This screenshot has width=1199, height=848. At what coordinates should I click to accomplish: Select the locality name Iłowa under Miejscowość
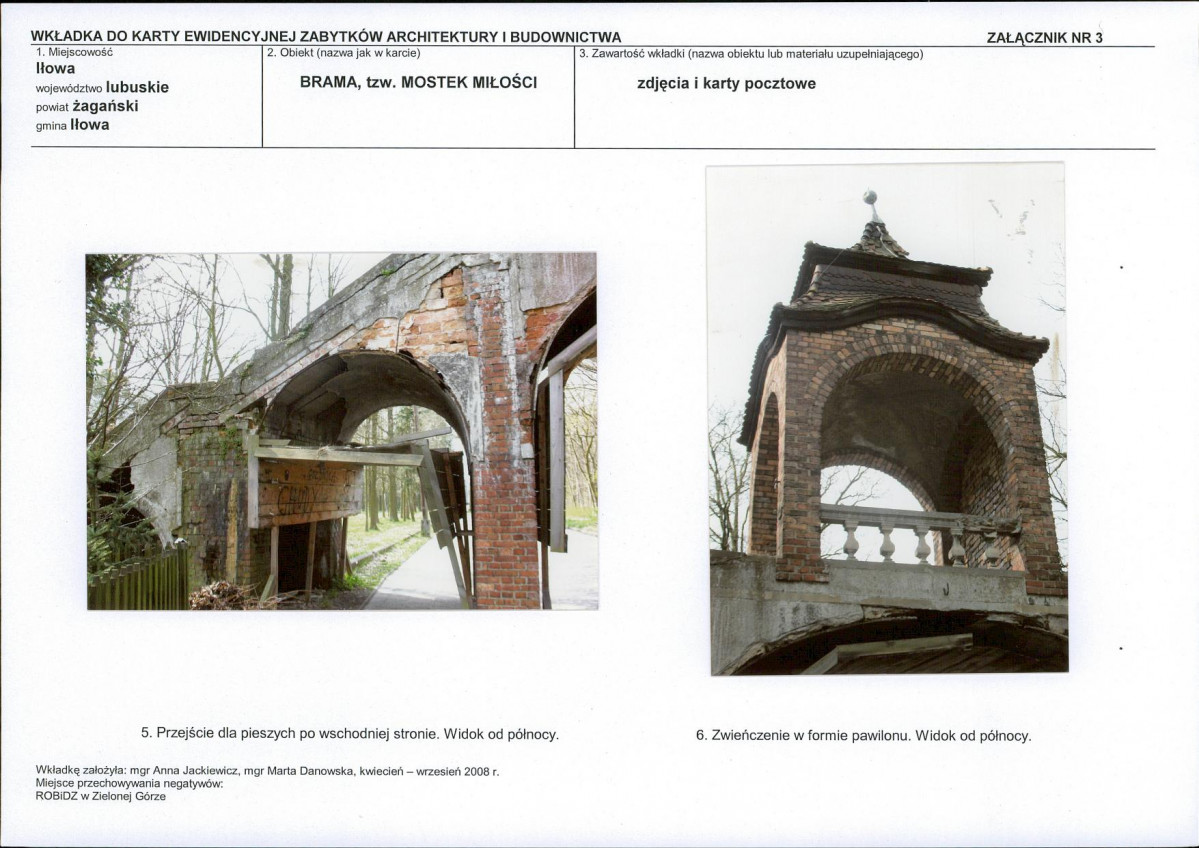coord(55,69)
